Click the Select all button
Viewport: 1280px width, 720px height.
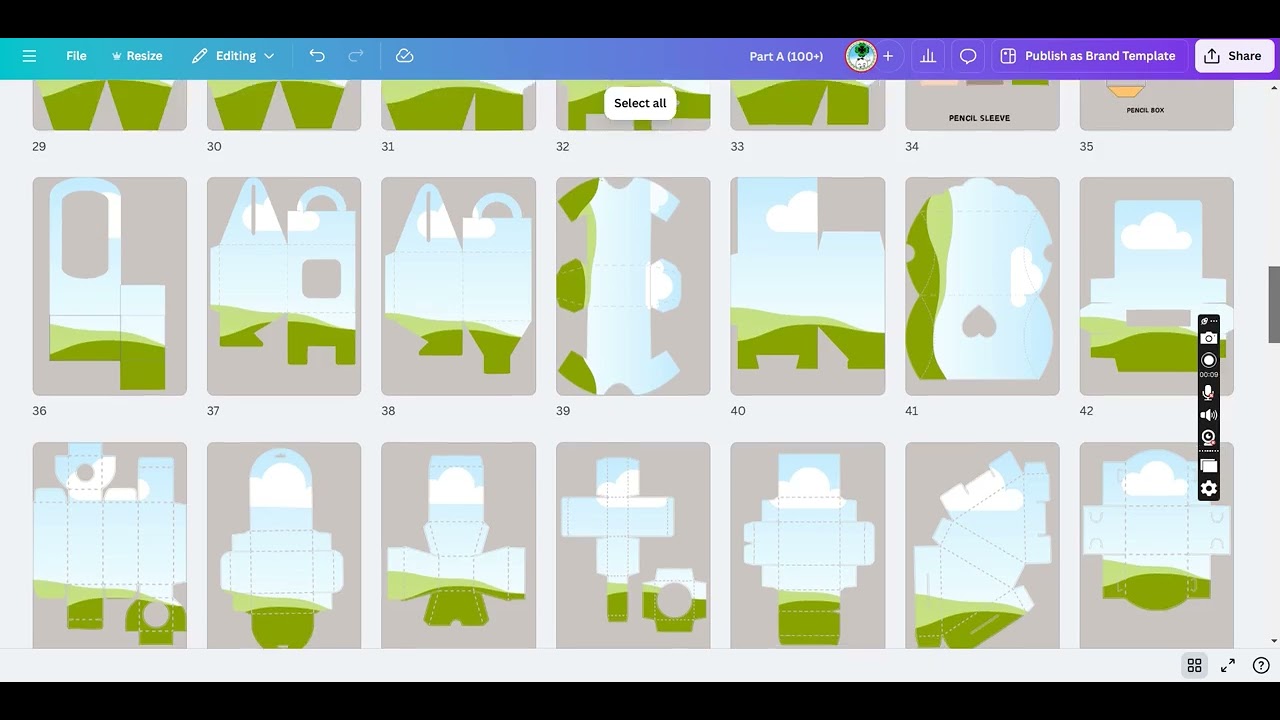[640, 103]
